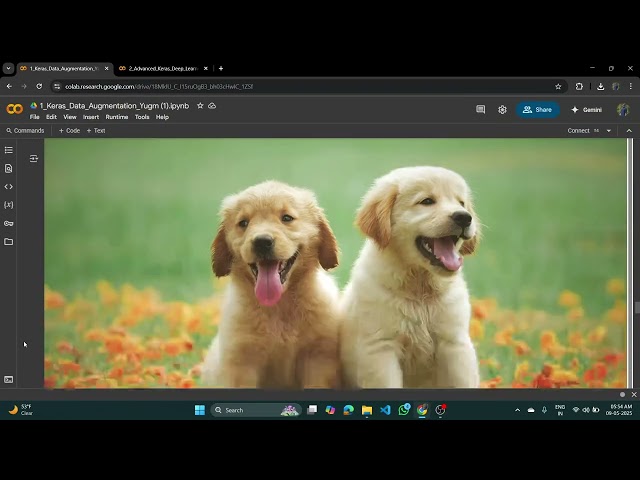This screenshot has width=640, height=480.
Task: Click the Connect button
Action: pyautogui.click(x=578, y=131)
